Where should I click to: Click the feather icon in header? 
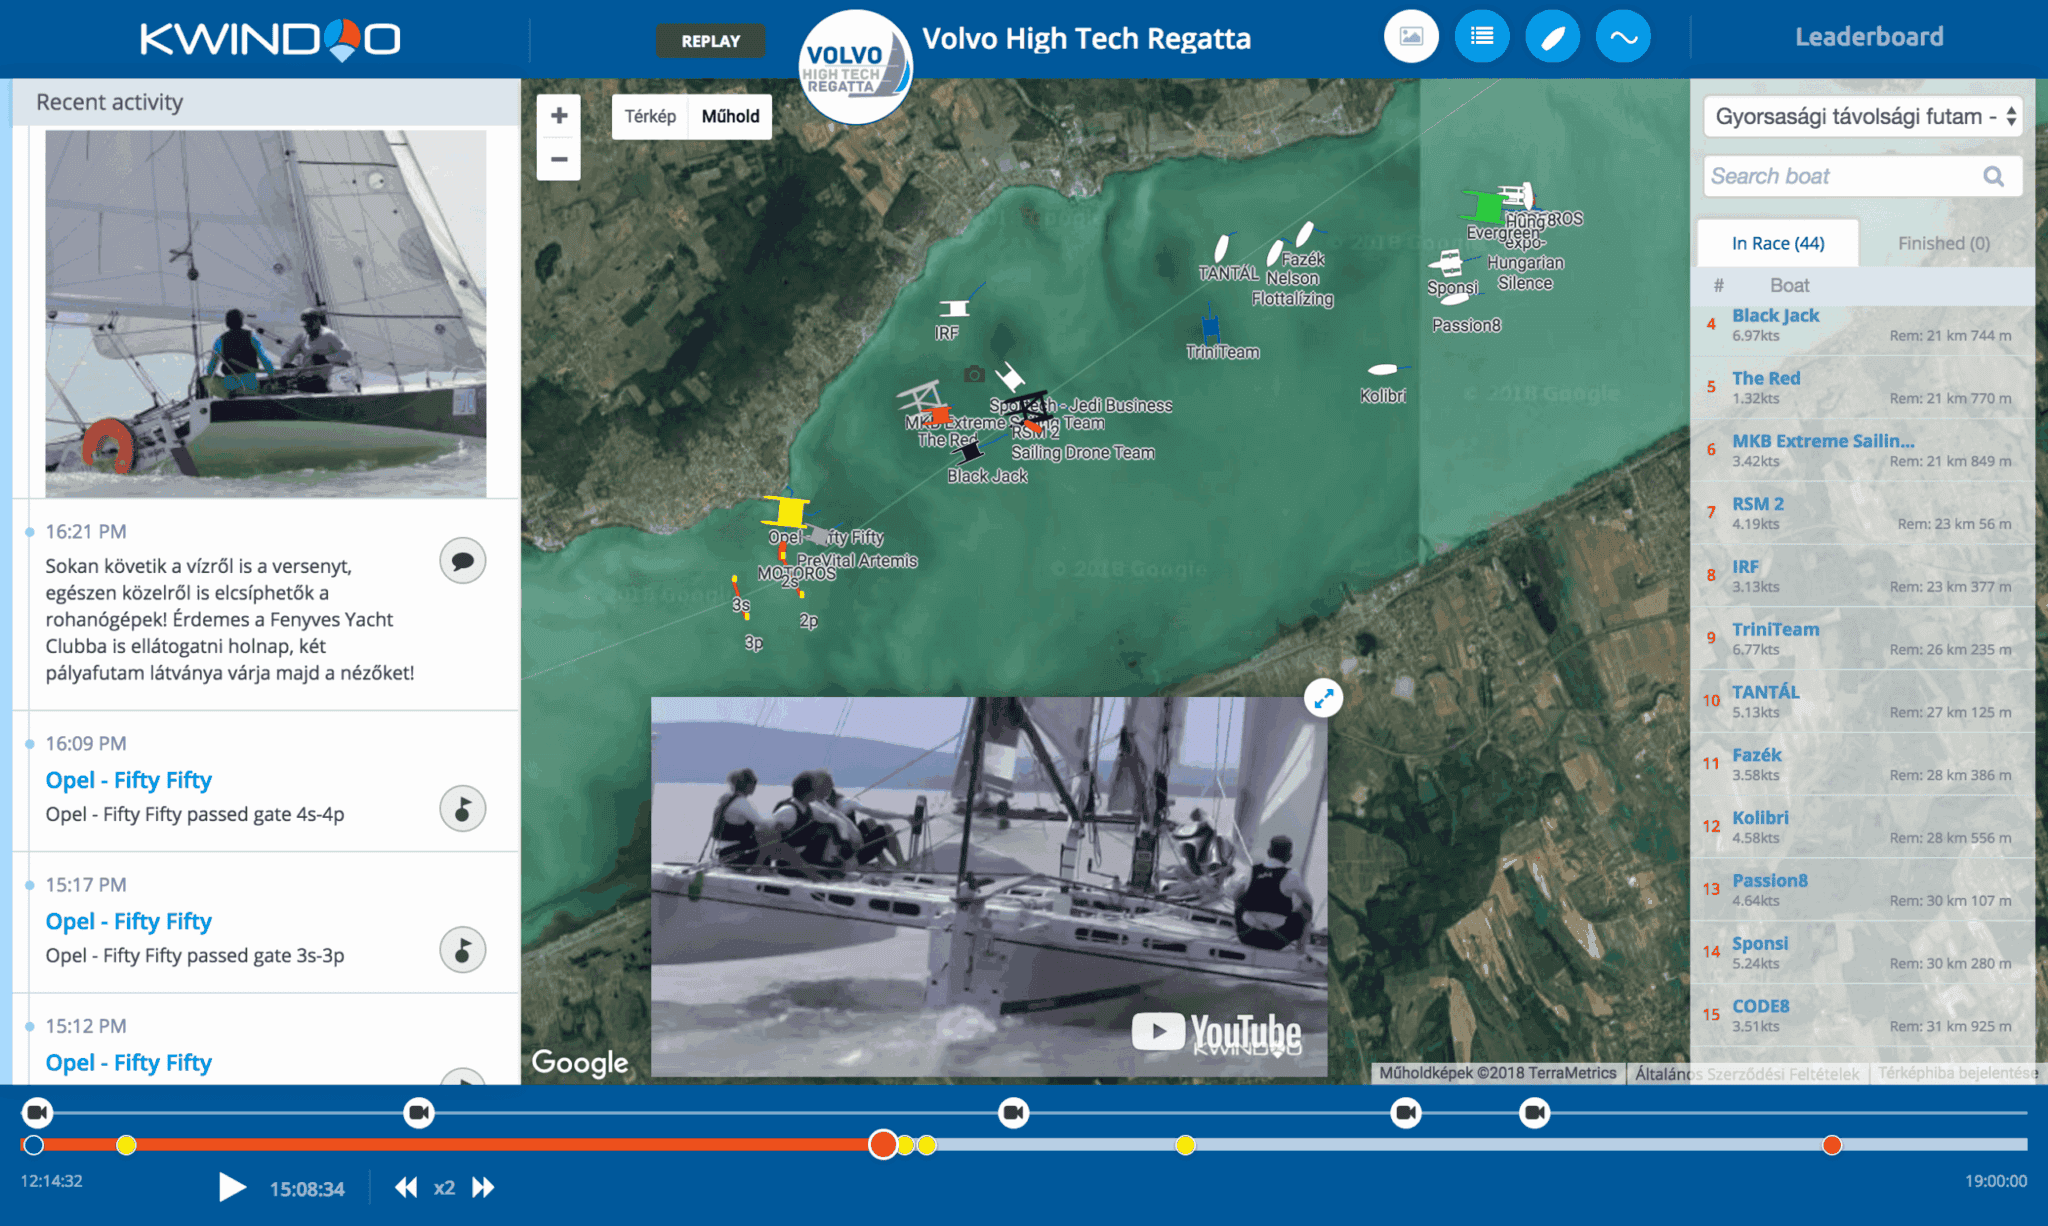1552,37
